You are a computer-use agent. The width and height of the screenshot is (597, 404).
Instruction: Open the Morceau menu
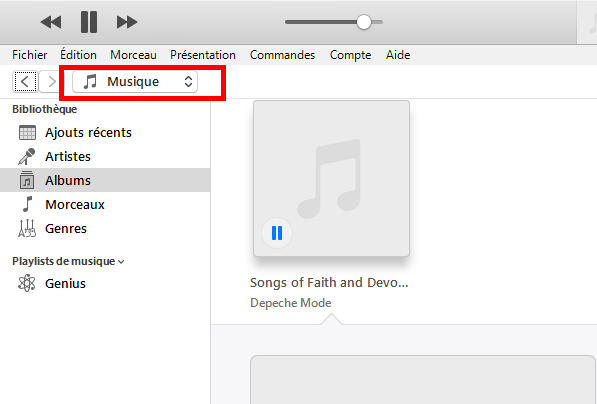pos(133,55)
